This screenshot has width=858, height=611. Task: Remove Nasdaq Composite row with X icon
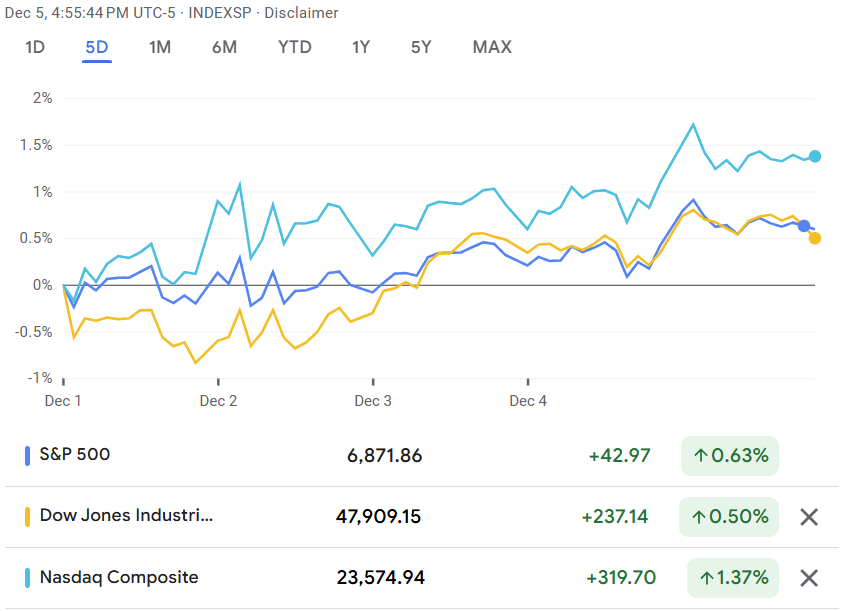(x=809, y=578)
